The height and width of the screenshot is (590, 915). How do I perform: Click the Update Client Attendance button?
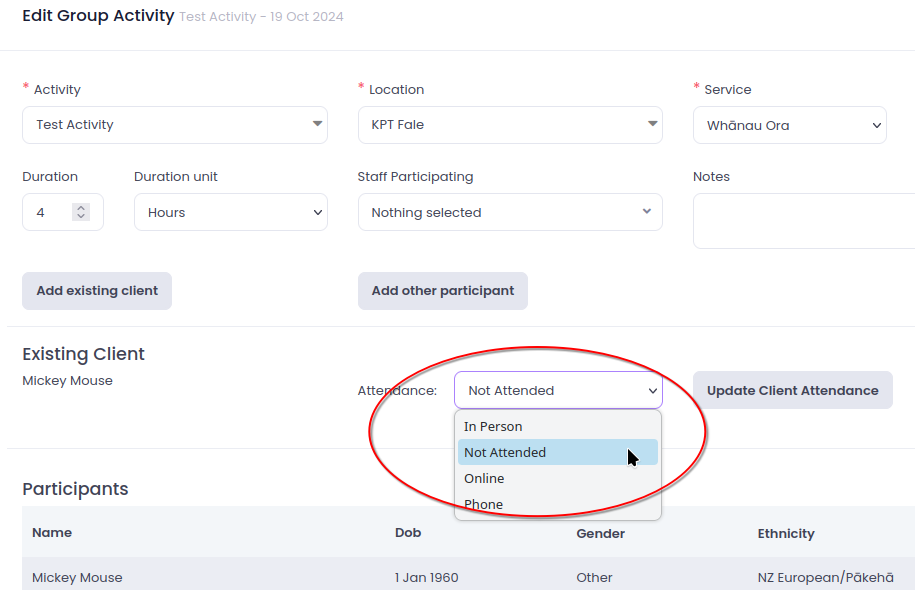tap(792, 390)
